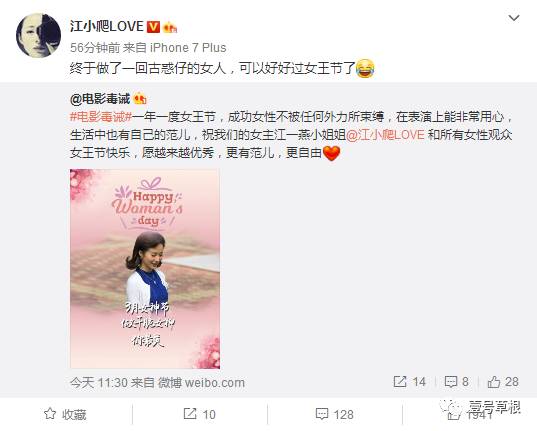Open the @电影毒诚 account link
The image size is (537, 431).
100,99
